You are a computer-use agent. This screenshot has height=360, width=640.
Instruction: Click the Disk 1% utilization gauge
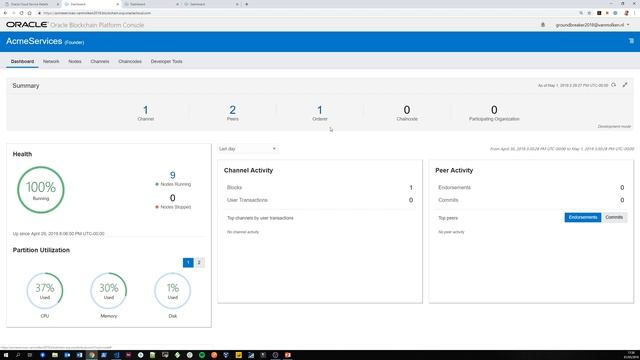173,291
